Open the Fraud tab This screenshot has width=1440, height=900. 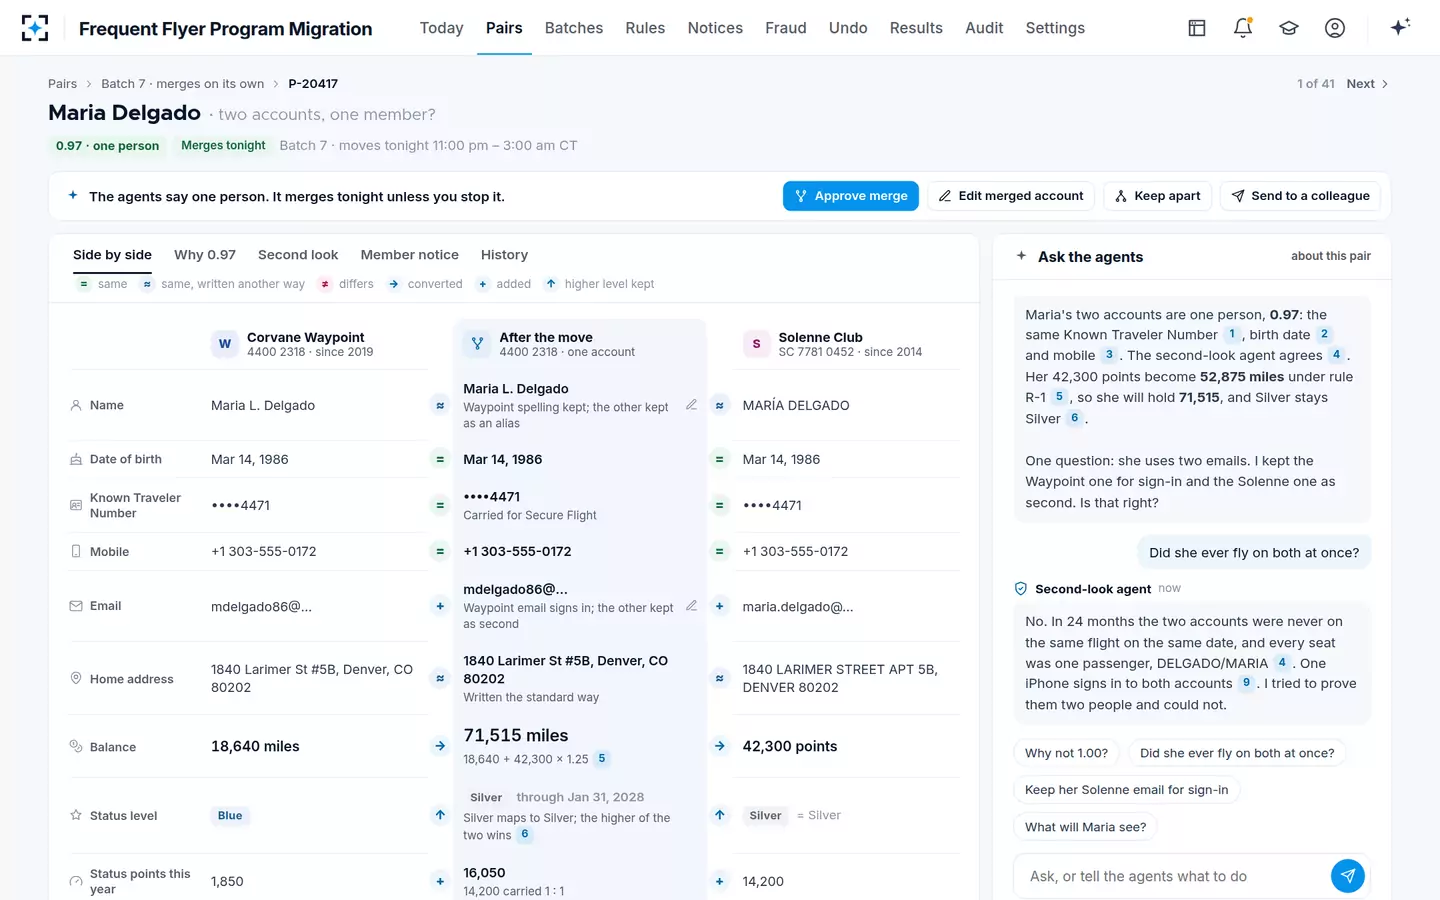tap(786, 28)
